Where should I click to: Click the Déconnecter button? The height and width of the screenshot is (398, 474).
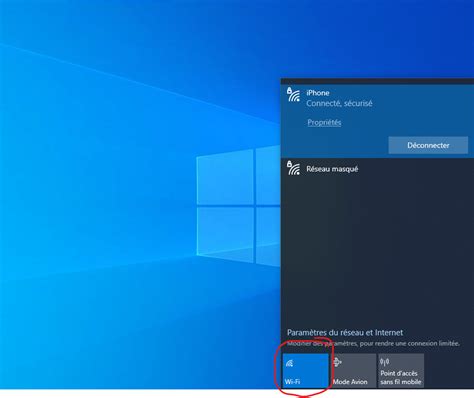pyautogui.click(x=428, y=145)
